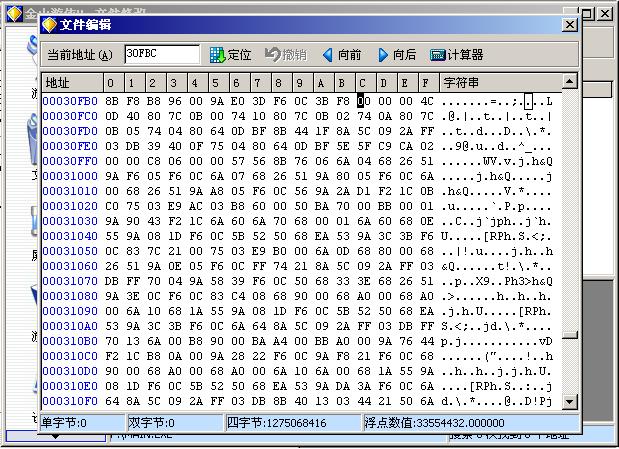The image size is (619, 449).
Task: Click byte 0D in row 00030FC0
Action: coord(112,116)
